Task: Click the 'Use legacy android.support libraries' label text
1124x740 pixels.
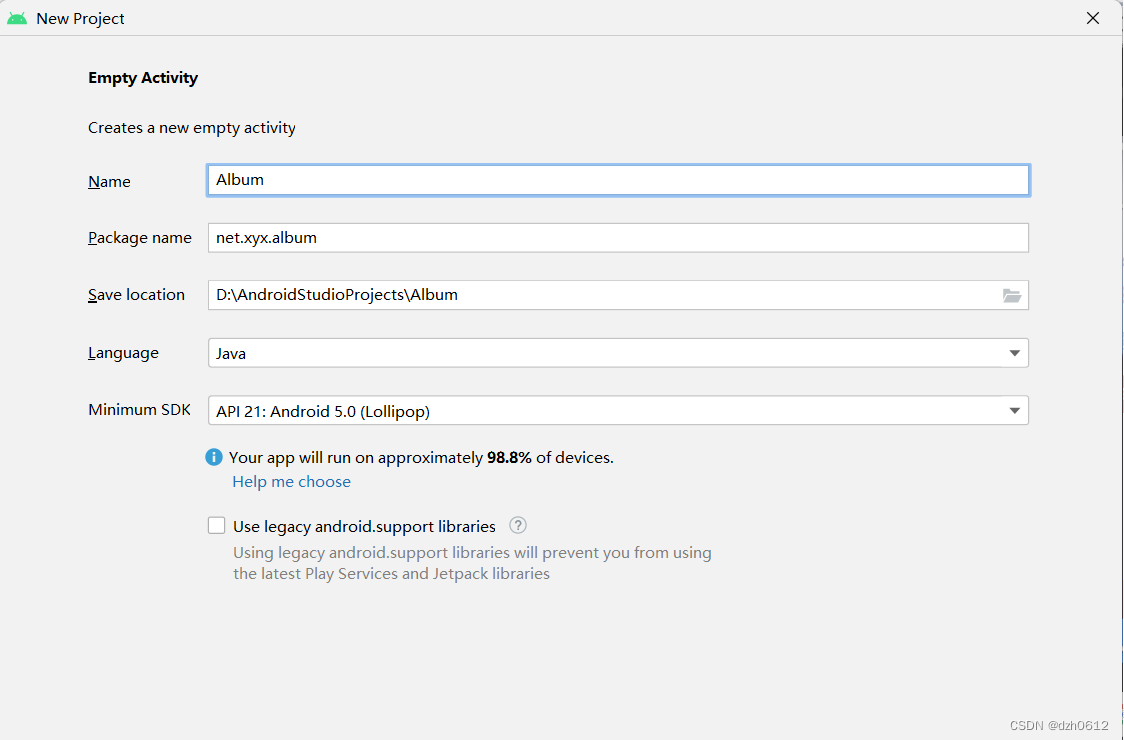Action: [x=364, y=526]
